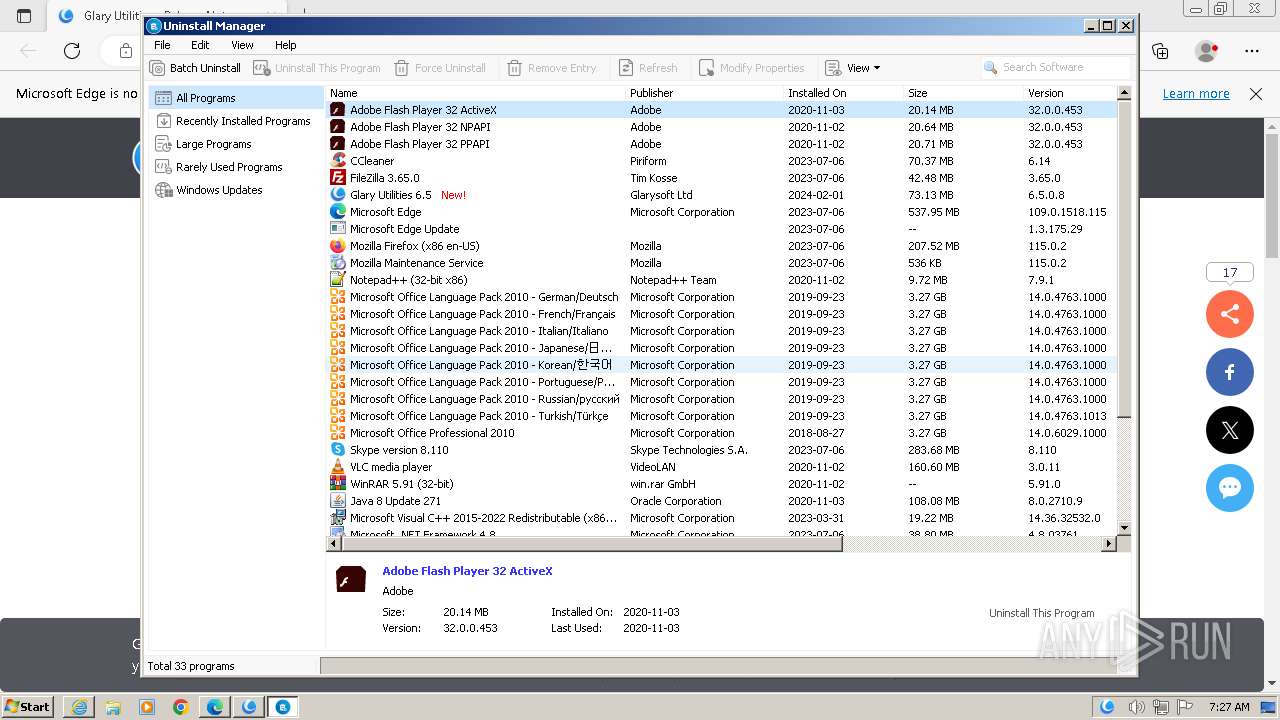Click the Refresh toolbar button
Image resolution: width=1280 pixels, height=720 pixels.
click(x=648, y=68)
